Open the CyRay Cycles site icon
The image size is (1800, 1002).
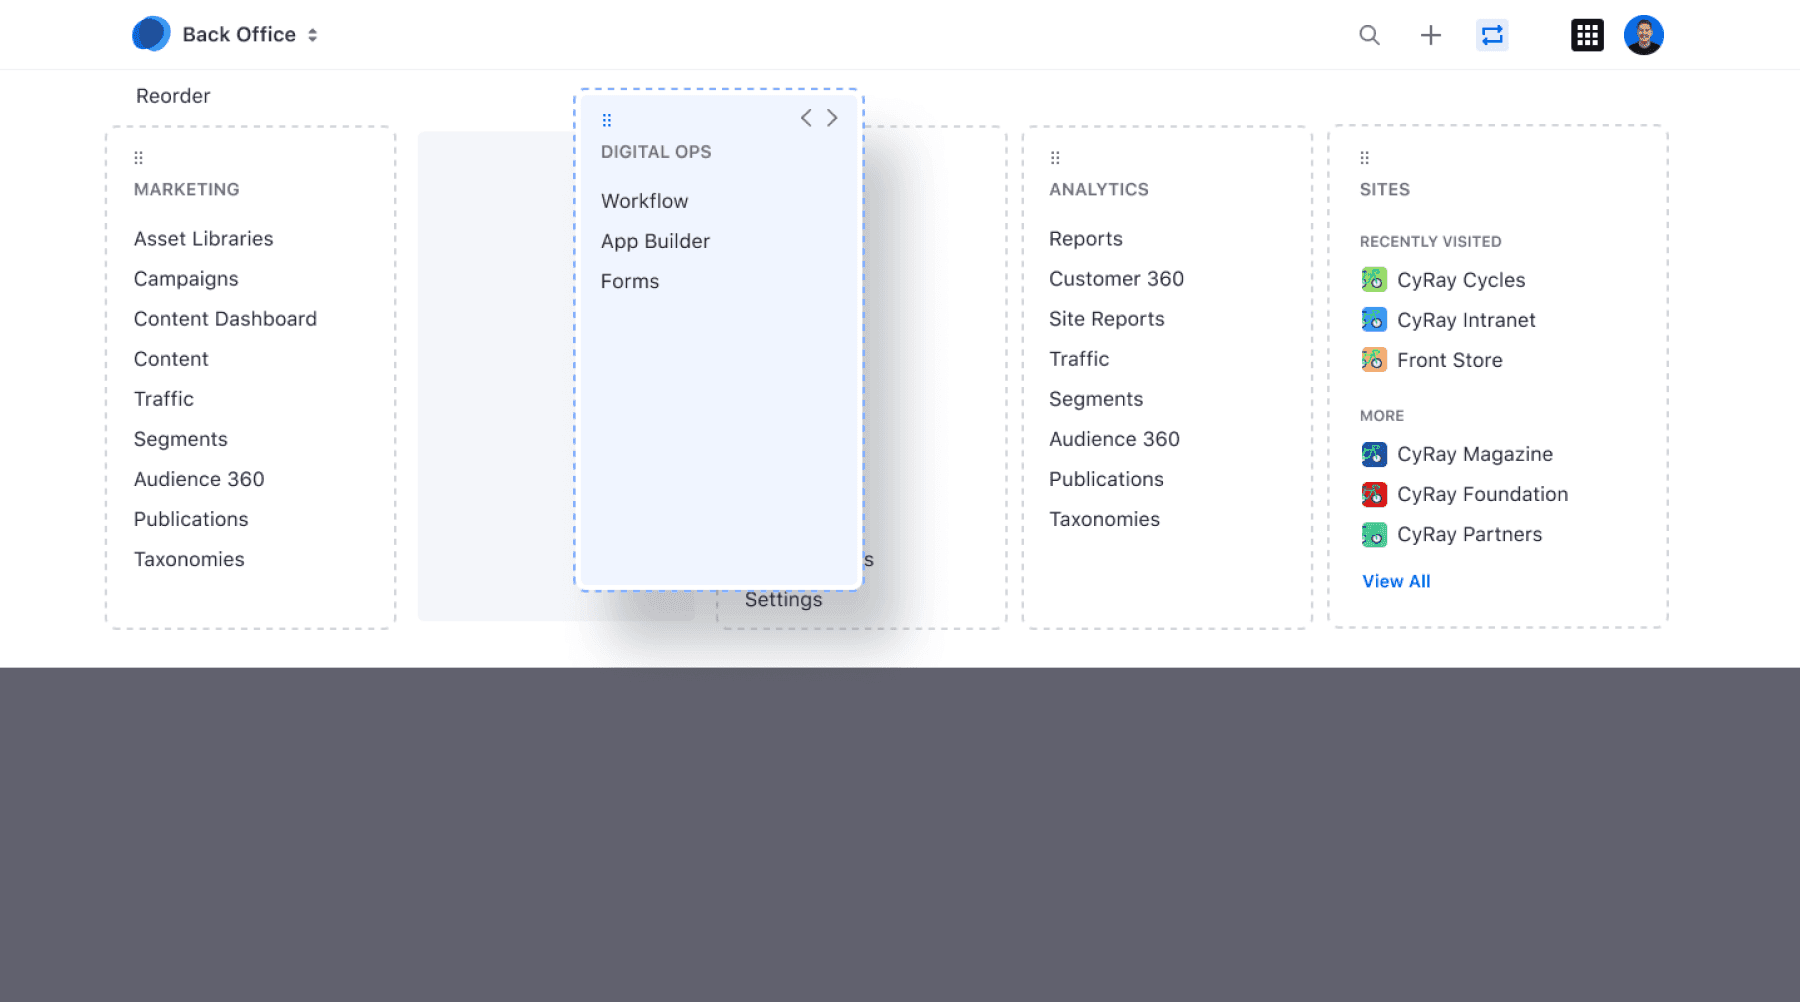click(1374, 280)
